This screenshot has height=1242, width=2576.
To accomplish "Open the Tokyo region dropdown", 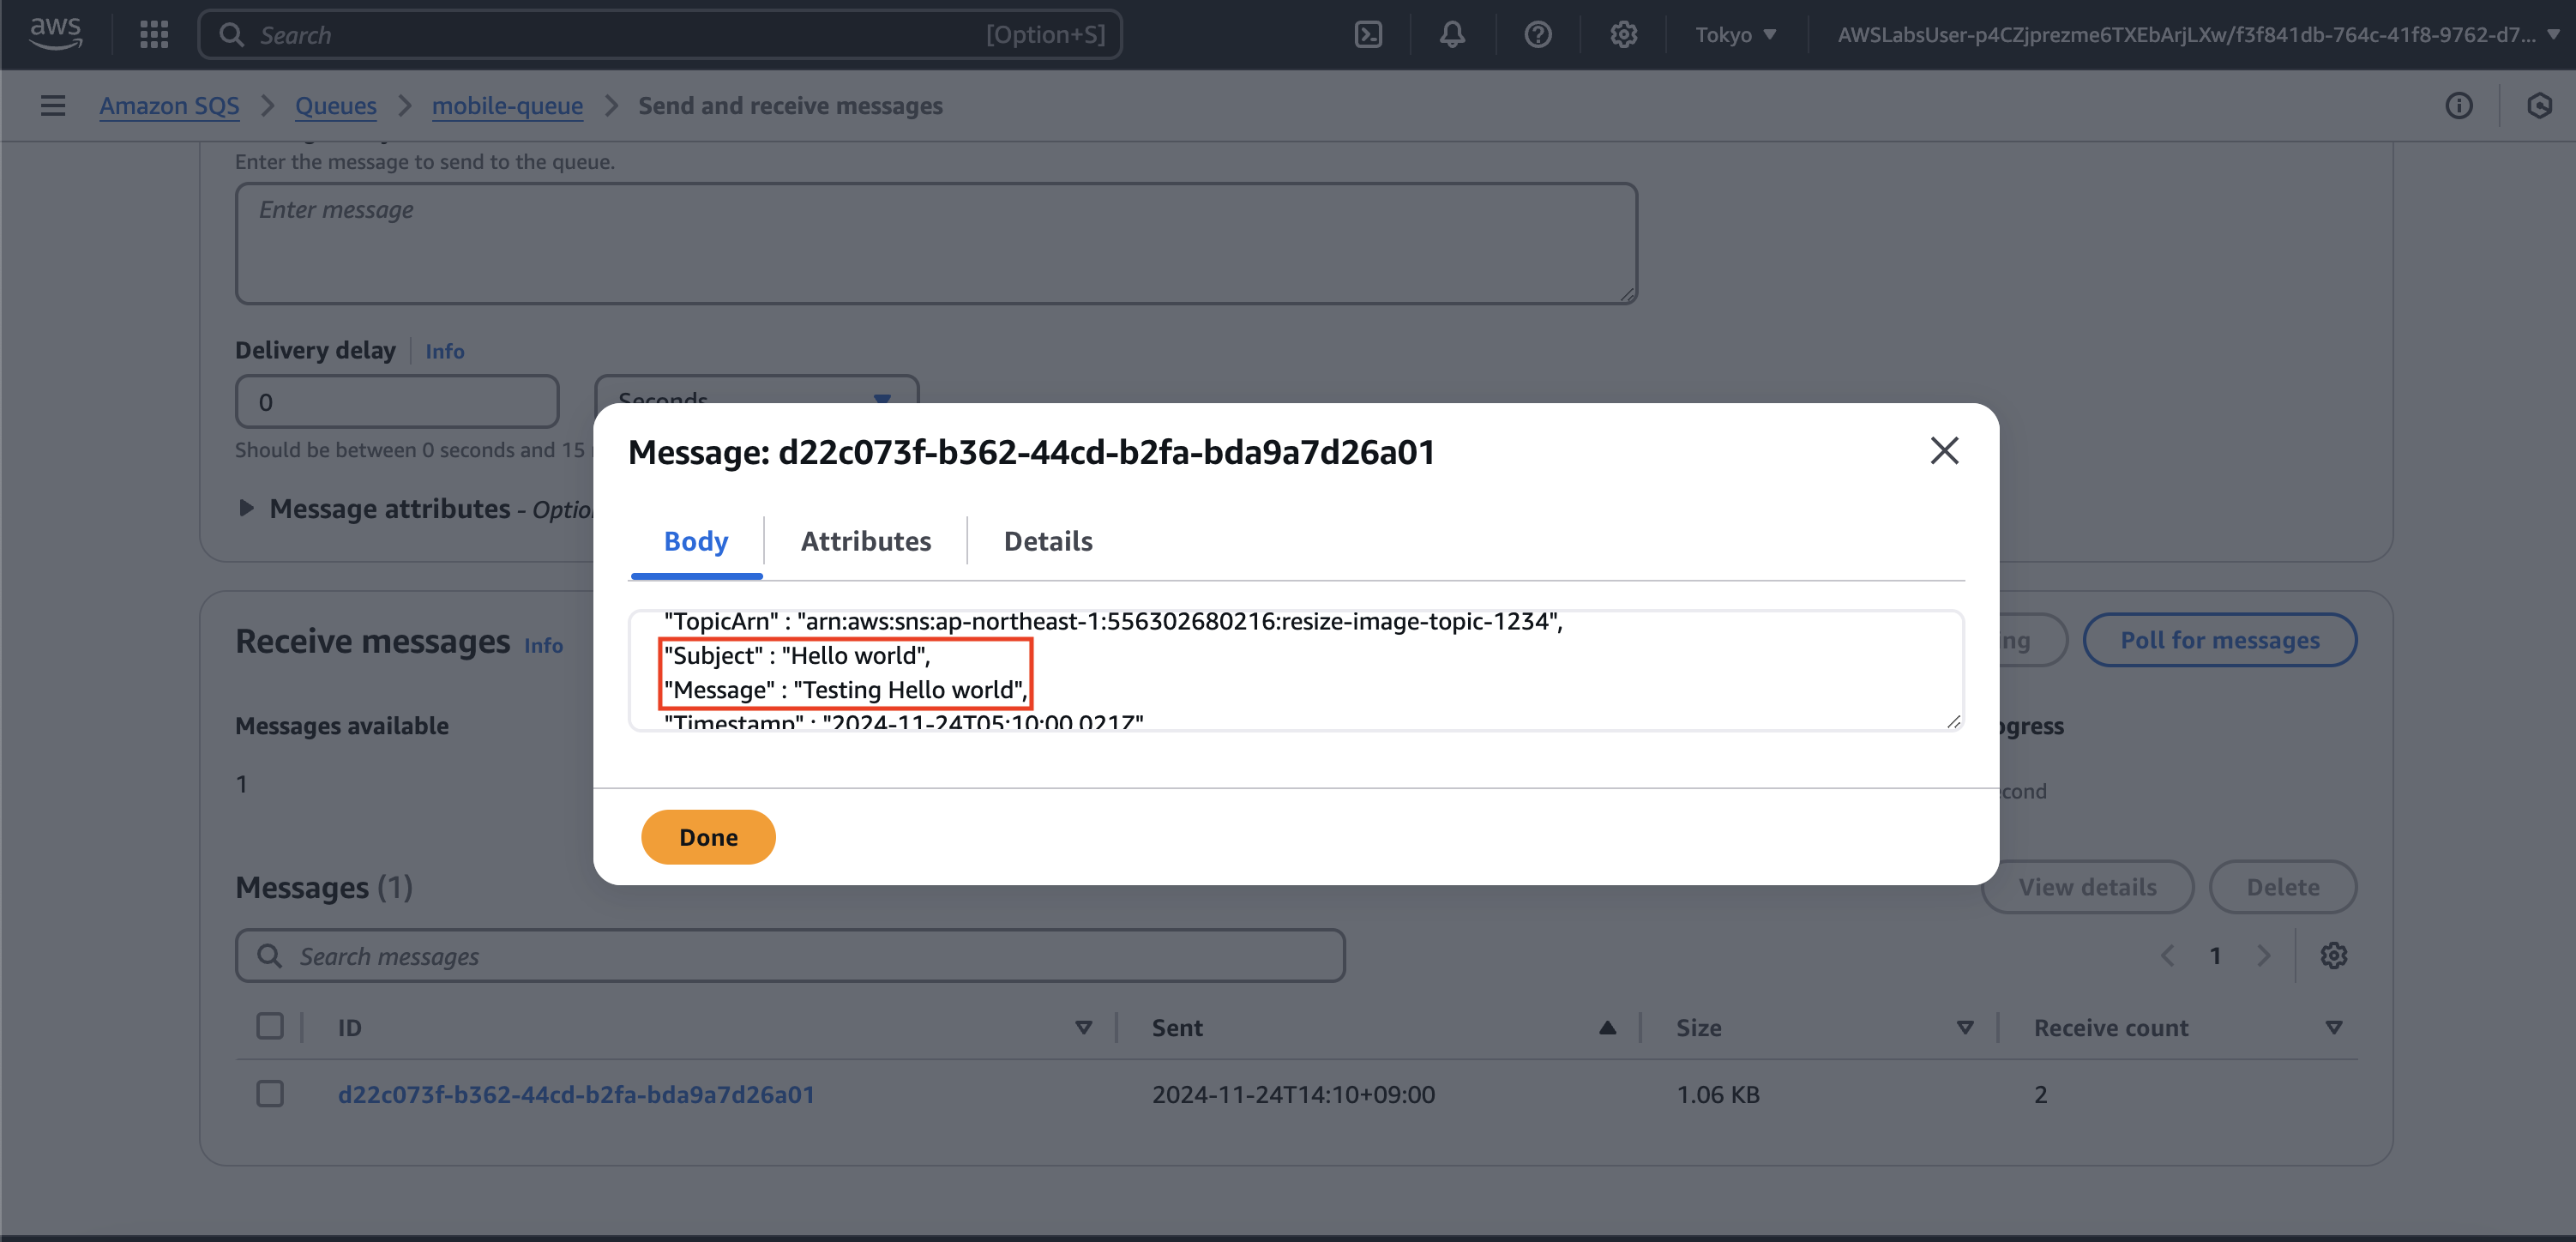I will (x=1735, y=35).
